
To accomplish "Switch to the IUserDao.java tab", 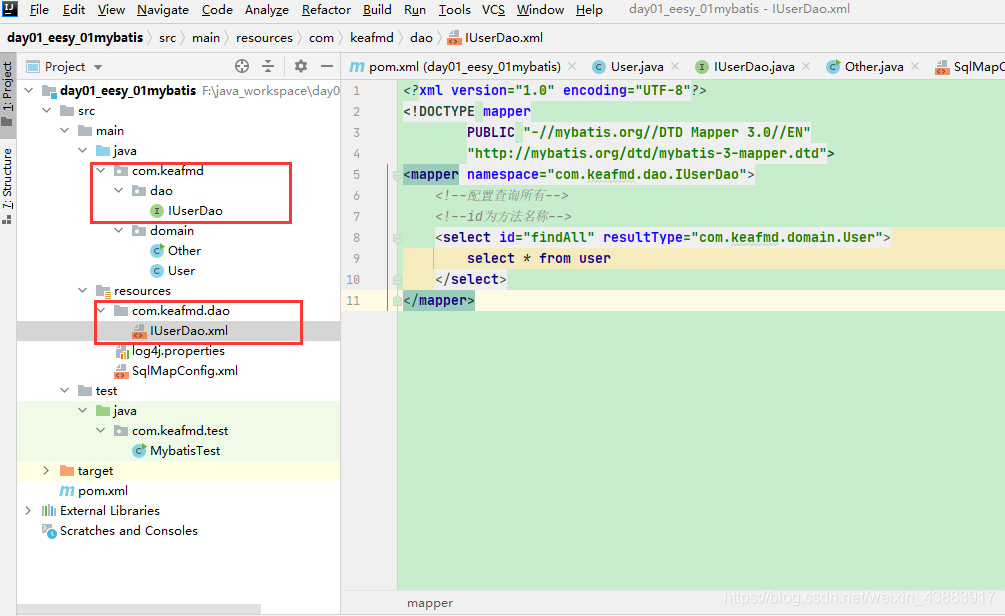I will [754, 67].
